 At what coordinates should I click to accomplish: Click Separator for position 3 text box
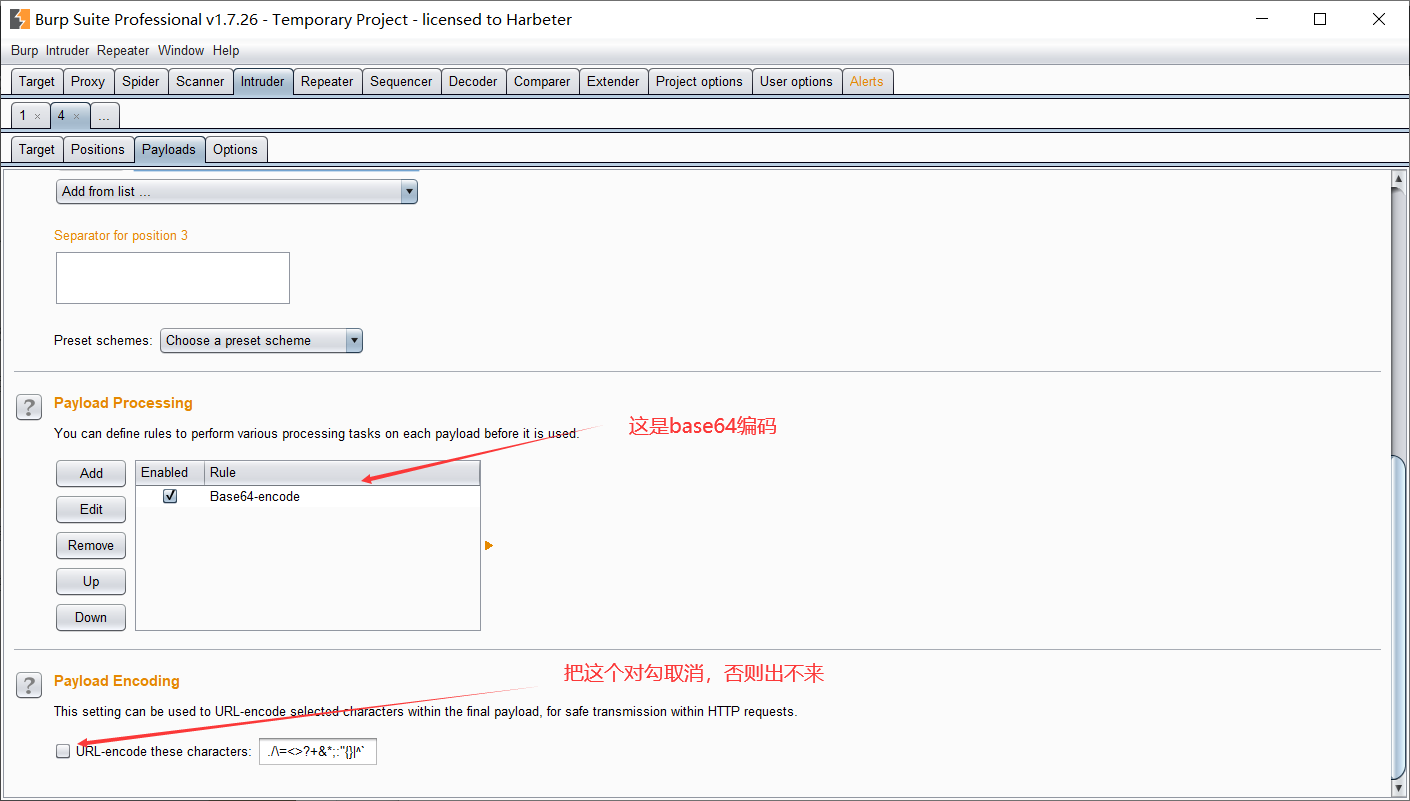click(x=173, y=278)
